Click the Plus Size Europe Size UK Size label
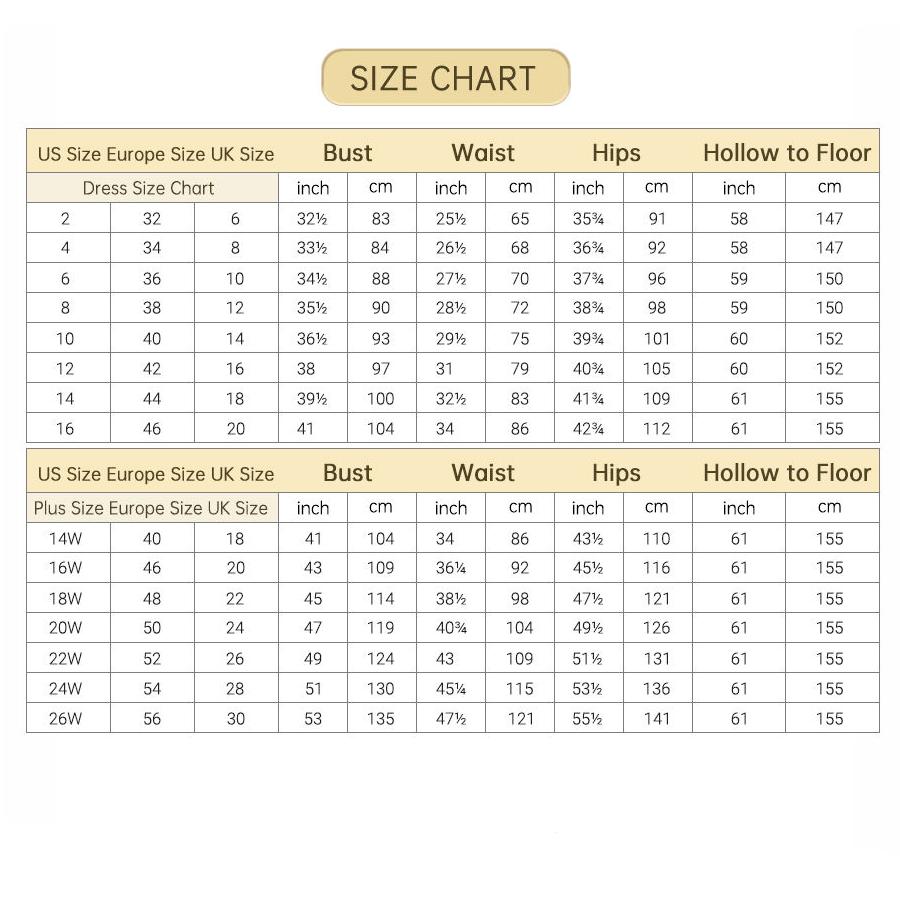Image resolution: width=900 pixels, height=900 pixels. 151,508
